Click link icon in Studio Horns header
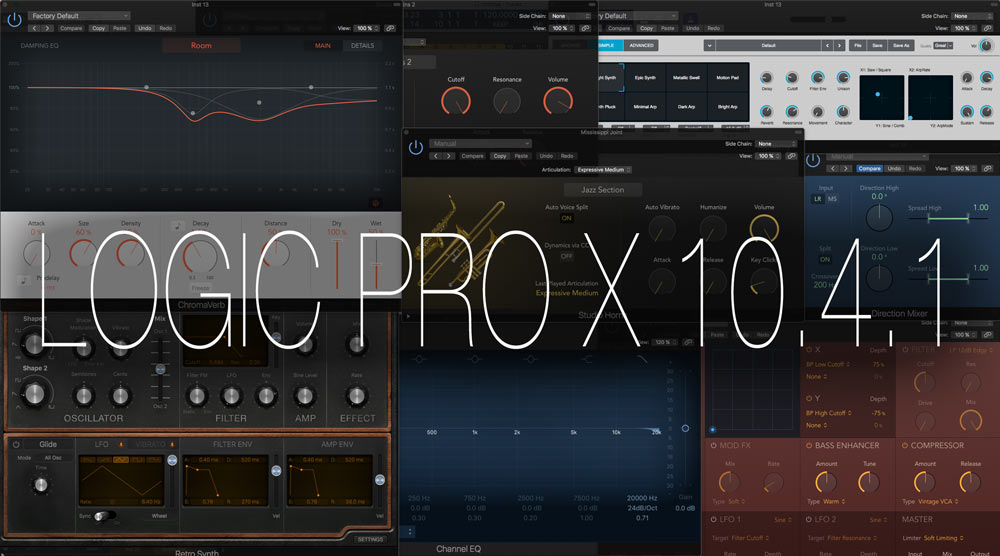 coord(791,156)
